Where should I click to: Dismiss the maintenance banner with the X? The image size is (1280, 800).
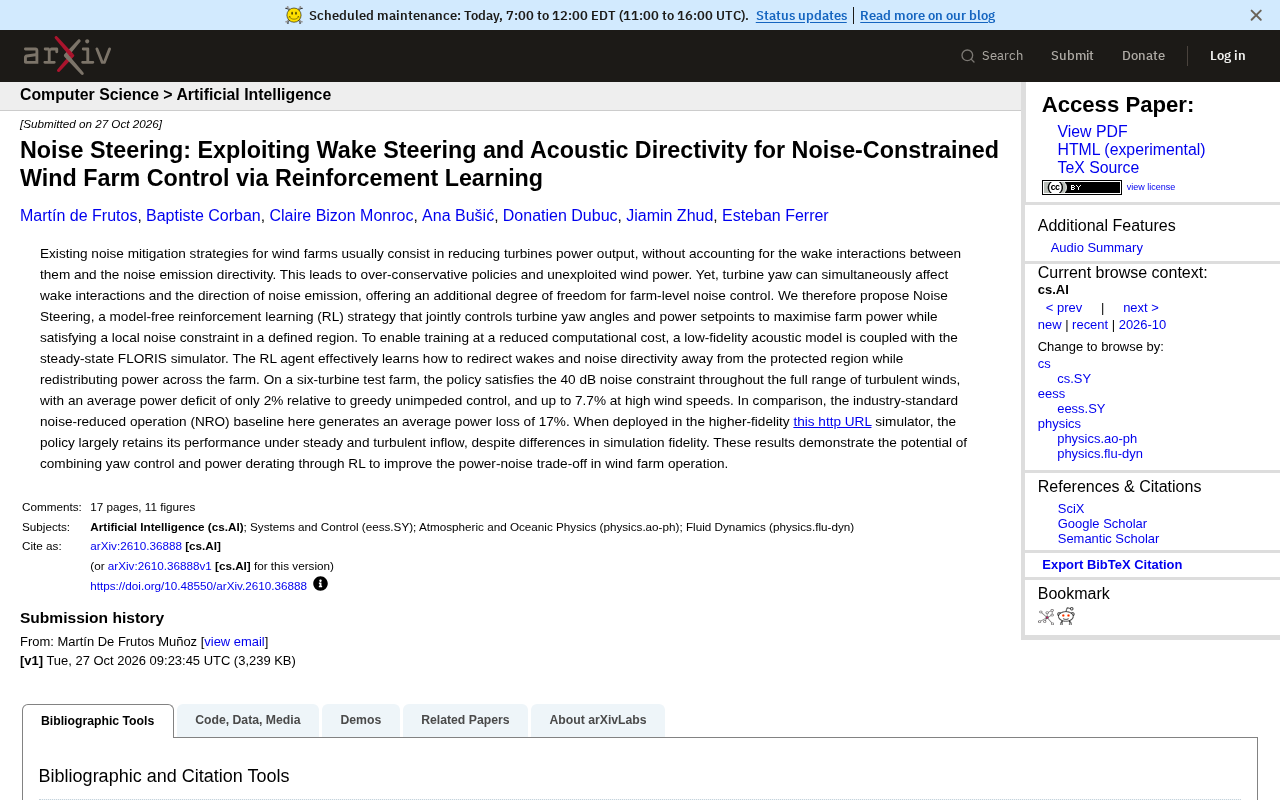[x=1256, y=15]
